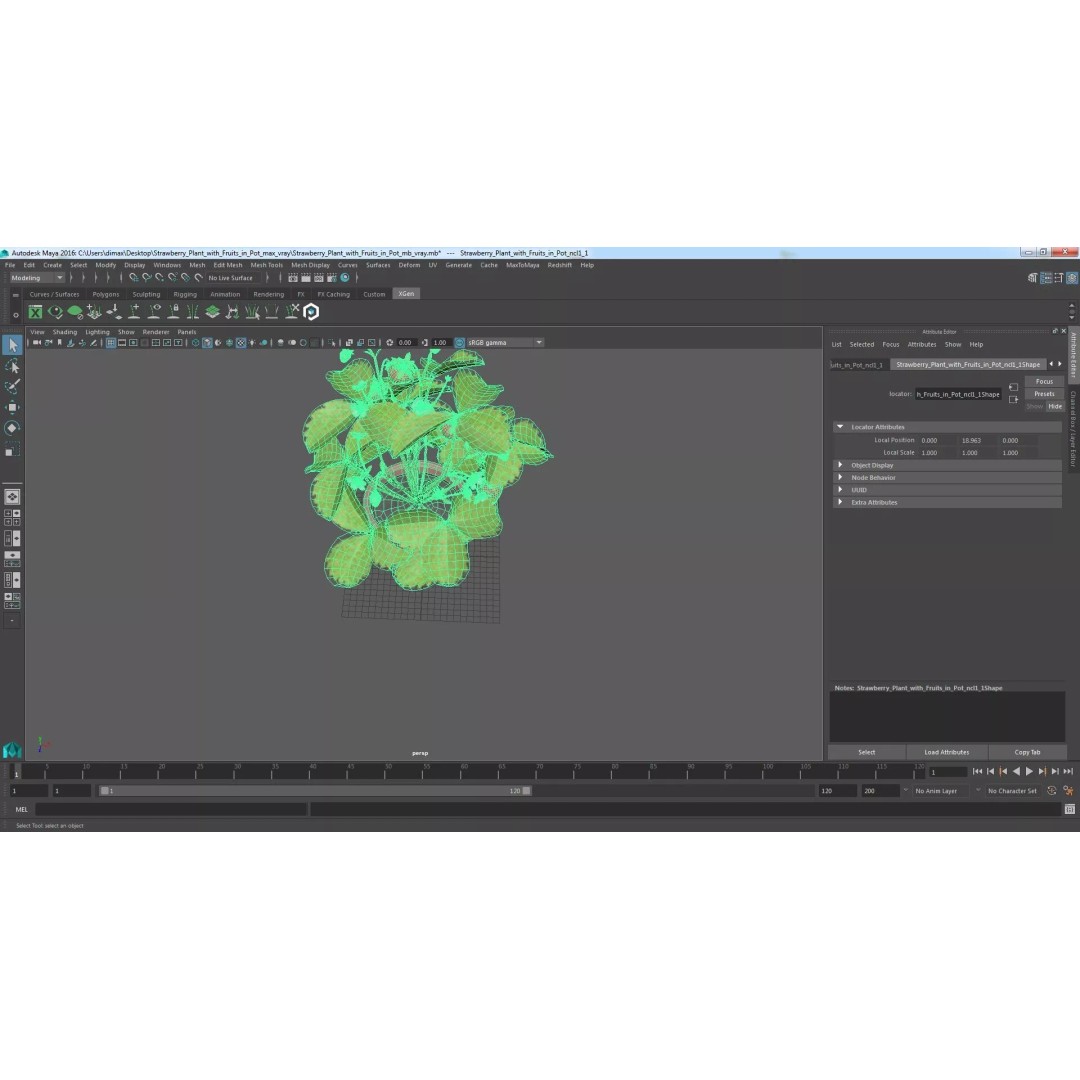Toggle grid display in panel toolbar
The image size is (1080, 1080).
tap(111, 342)
